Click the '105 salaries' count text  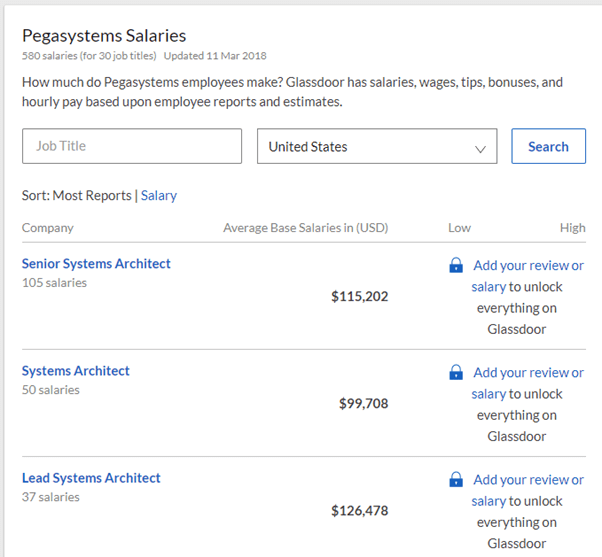point(55,283)
